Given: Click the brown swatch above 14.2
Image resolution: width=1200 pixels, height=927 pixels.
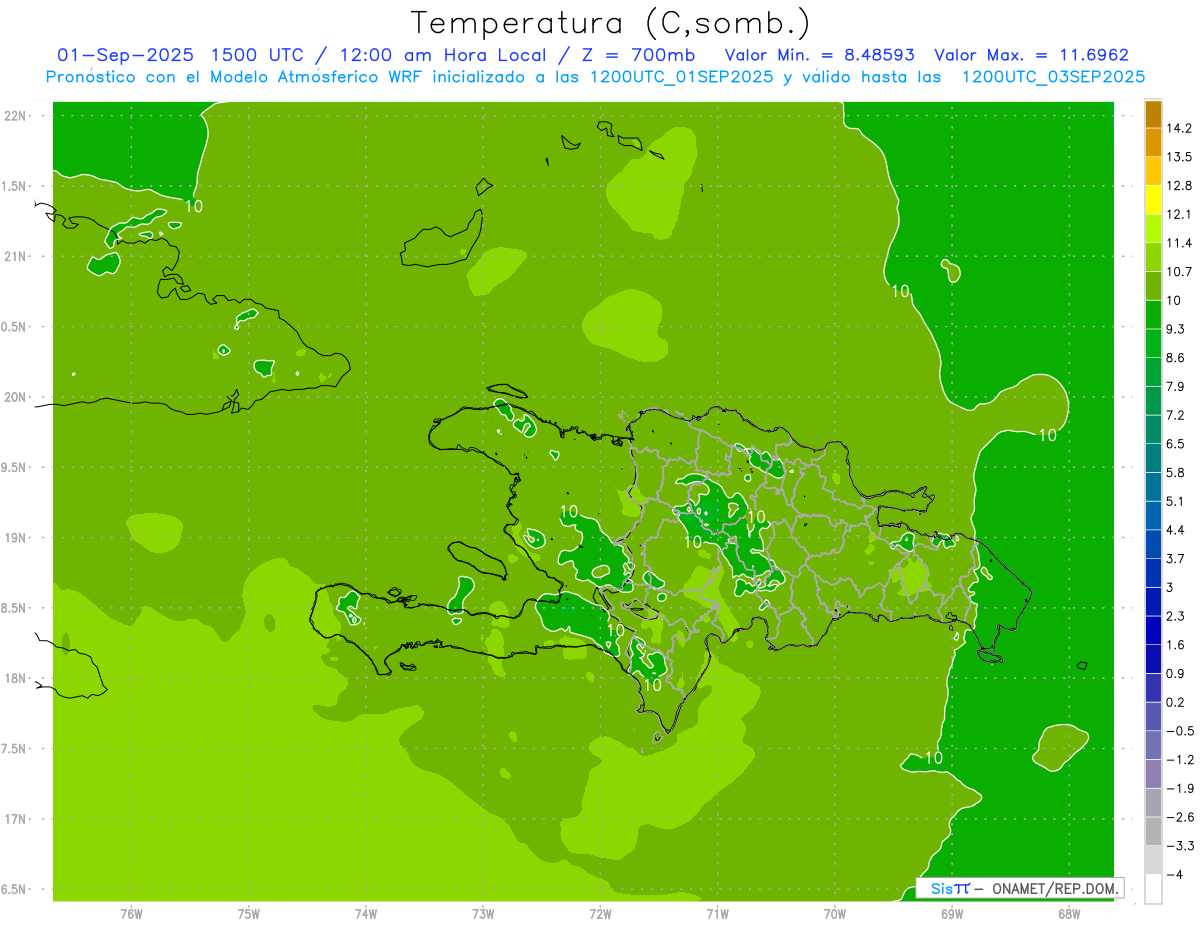Looking at the screenshot, I should pos(1153,114).
